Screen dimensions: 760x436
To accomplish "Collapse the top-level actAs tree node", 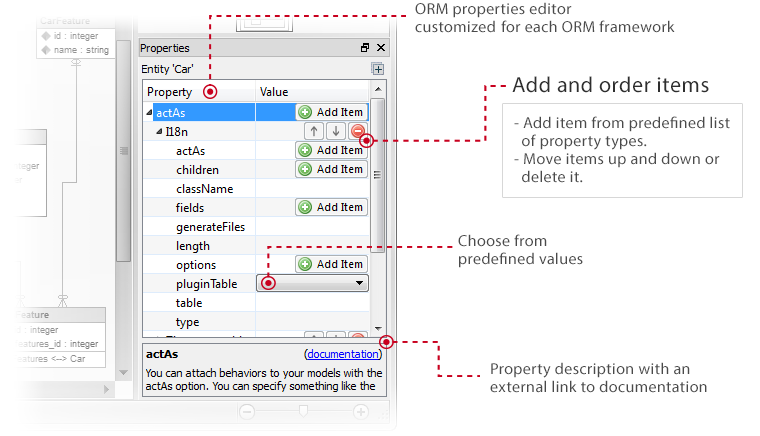I will click(x=150, y=113).
